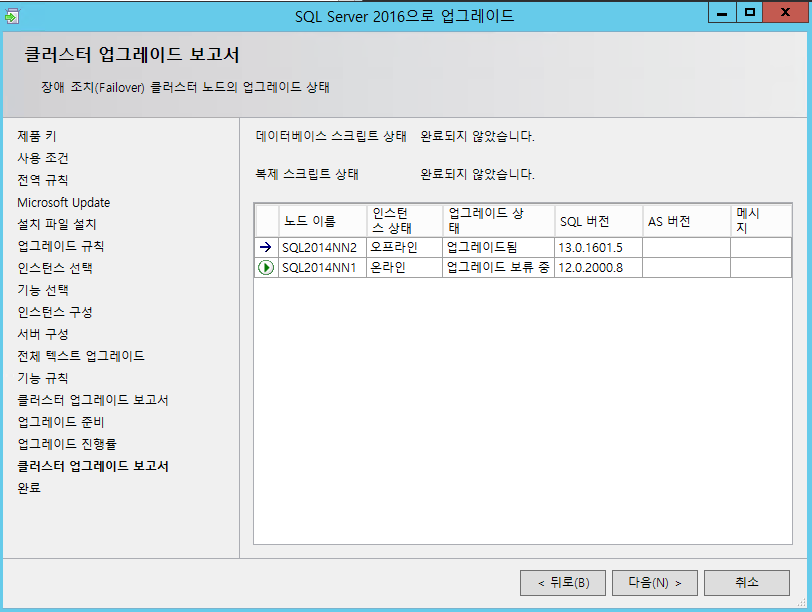This screenshot has width=812, height=612.
Task: Select the 서버 구성 step
Action: pos(43,334)
